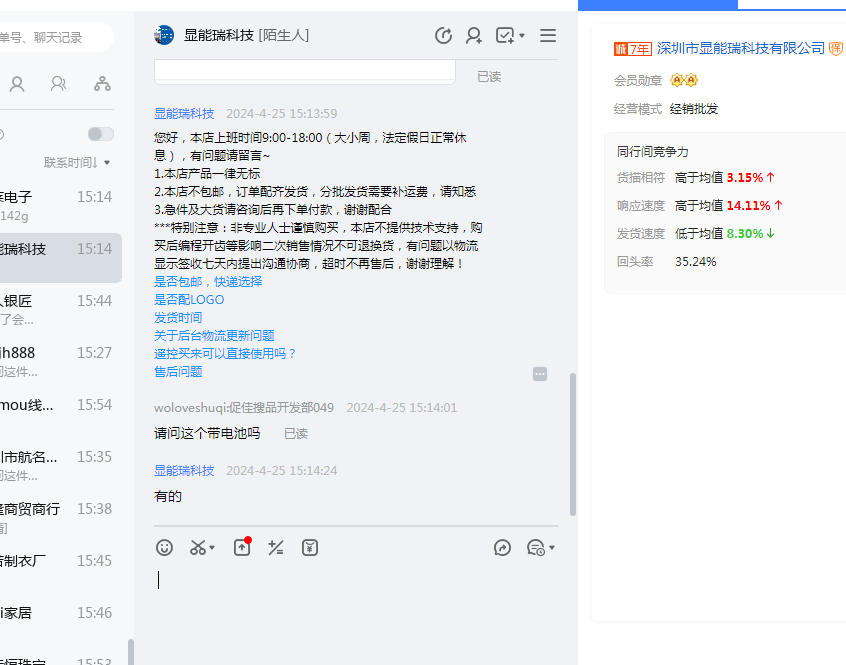Viewport: 846px width, 665px height.
Task: Click the chat message scrollbar
Action: (573, 444)
